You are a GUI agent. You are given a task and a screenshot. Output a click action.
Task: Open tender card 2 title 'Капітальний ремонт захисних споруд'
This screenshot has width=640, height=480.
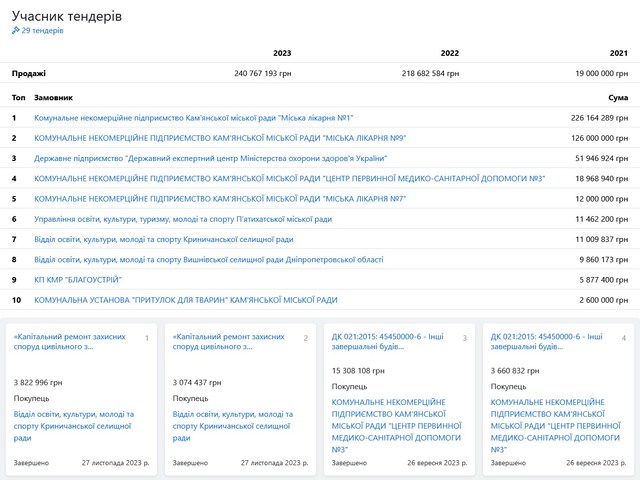click(x=229, y=342)
